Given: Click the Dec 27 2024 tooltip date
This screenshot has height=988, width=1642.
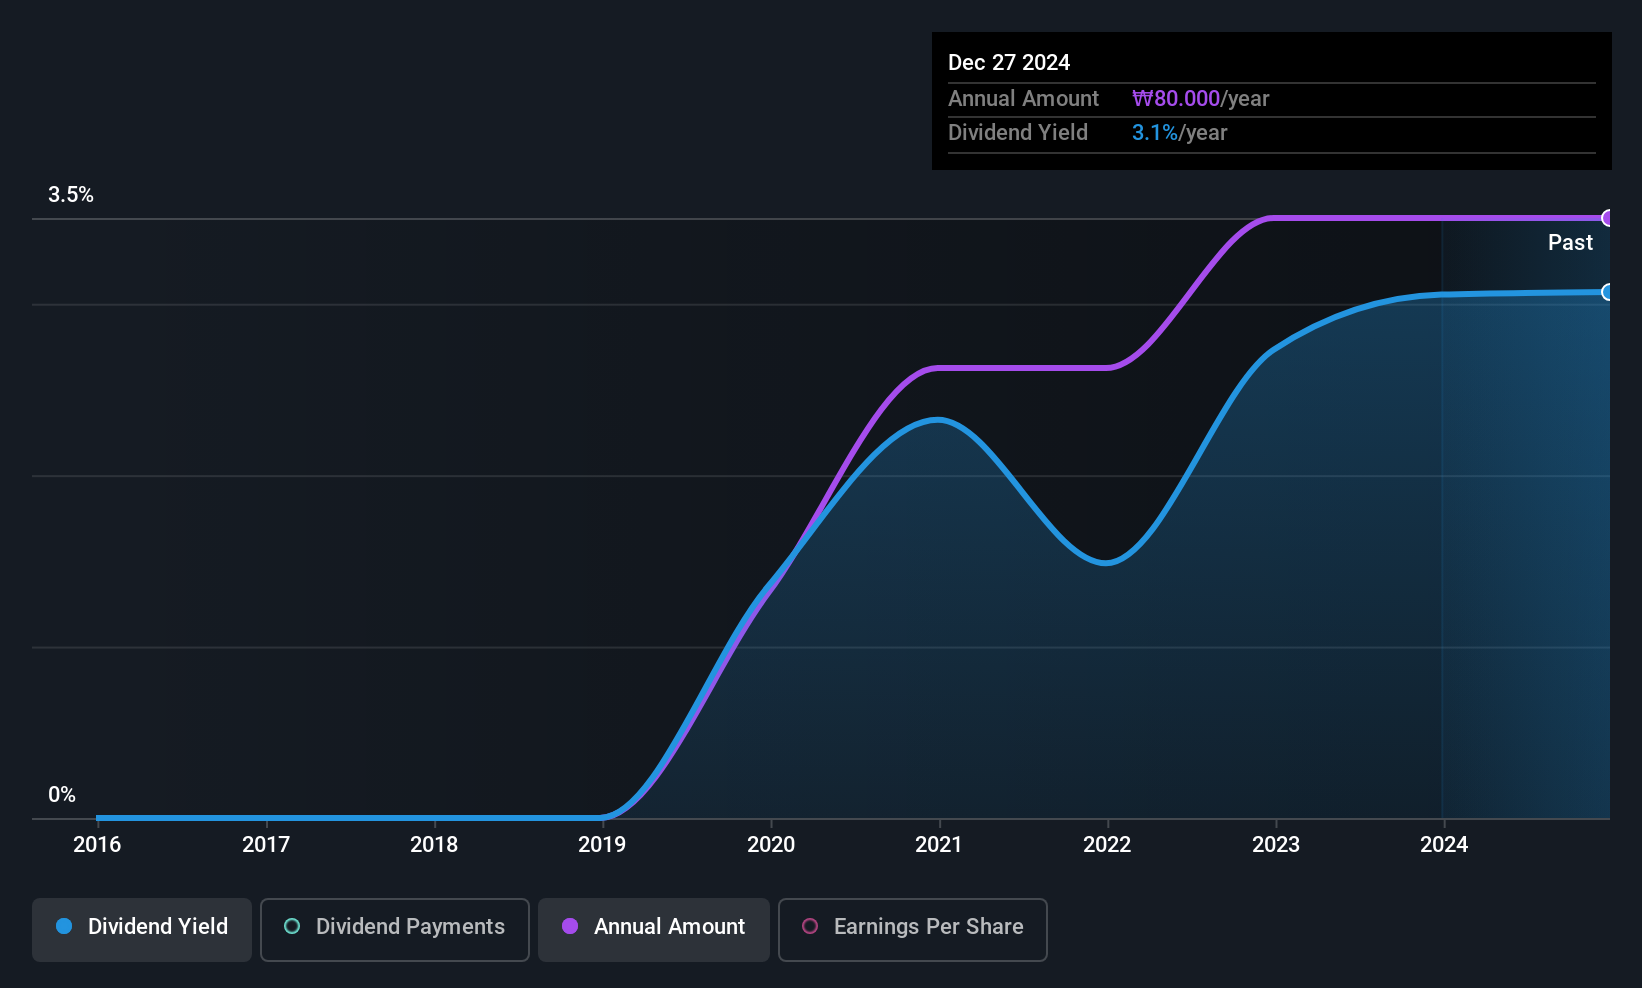Looking at the screenshot, I should [1009, 62].
